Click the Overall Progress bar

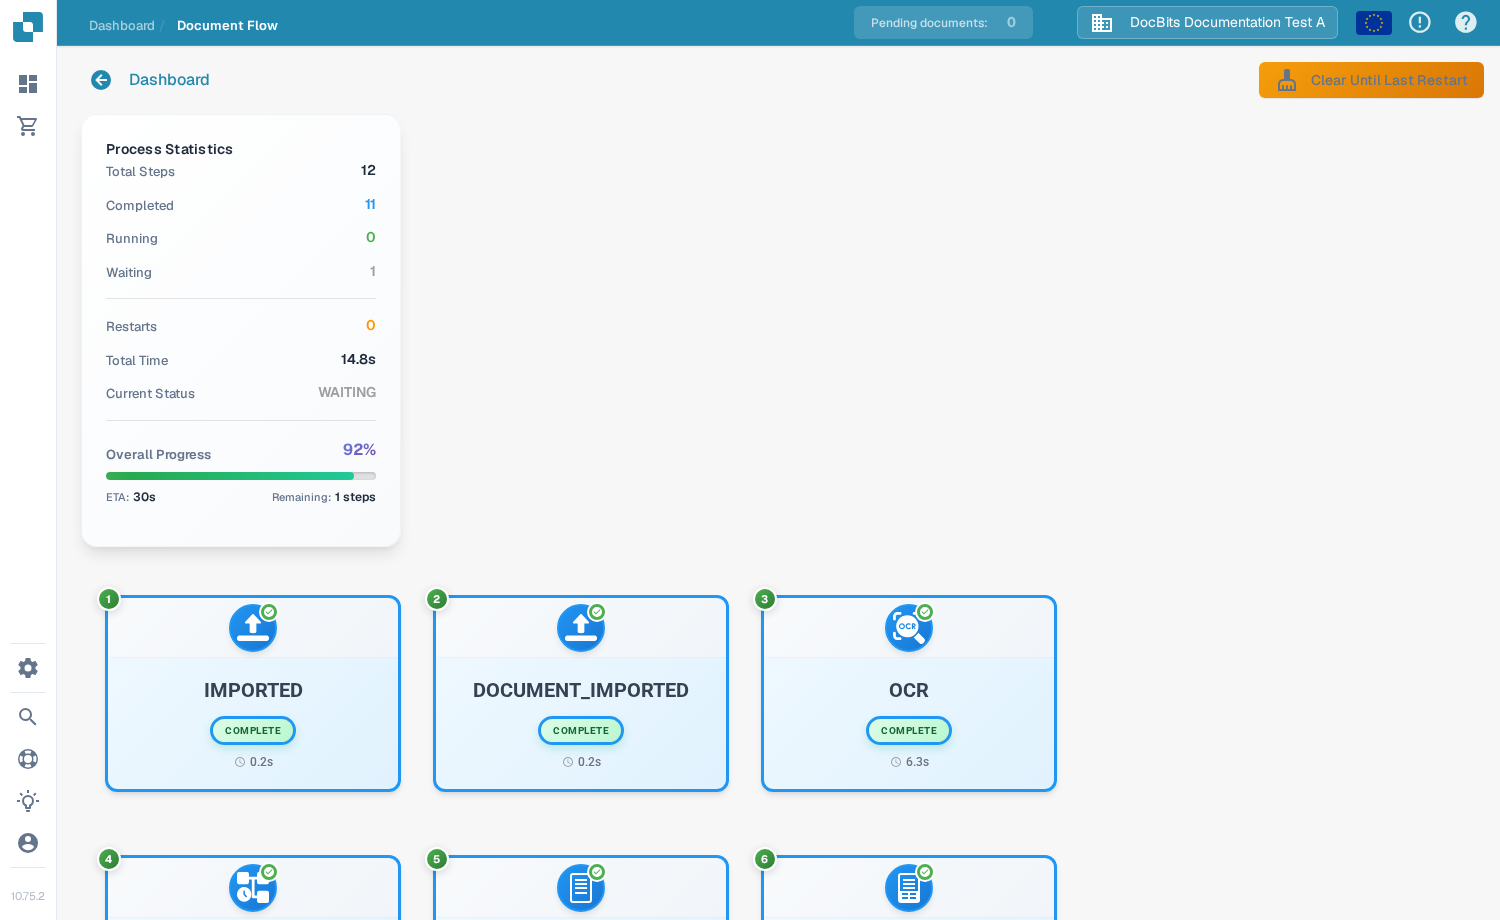[x=241, y=476]
